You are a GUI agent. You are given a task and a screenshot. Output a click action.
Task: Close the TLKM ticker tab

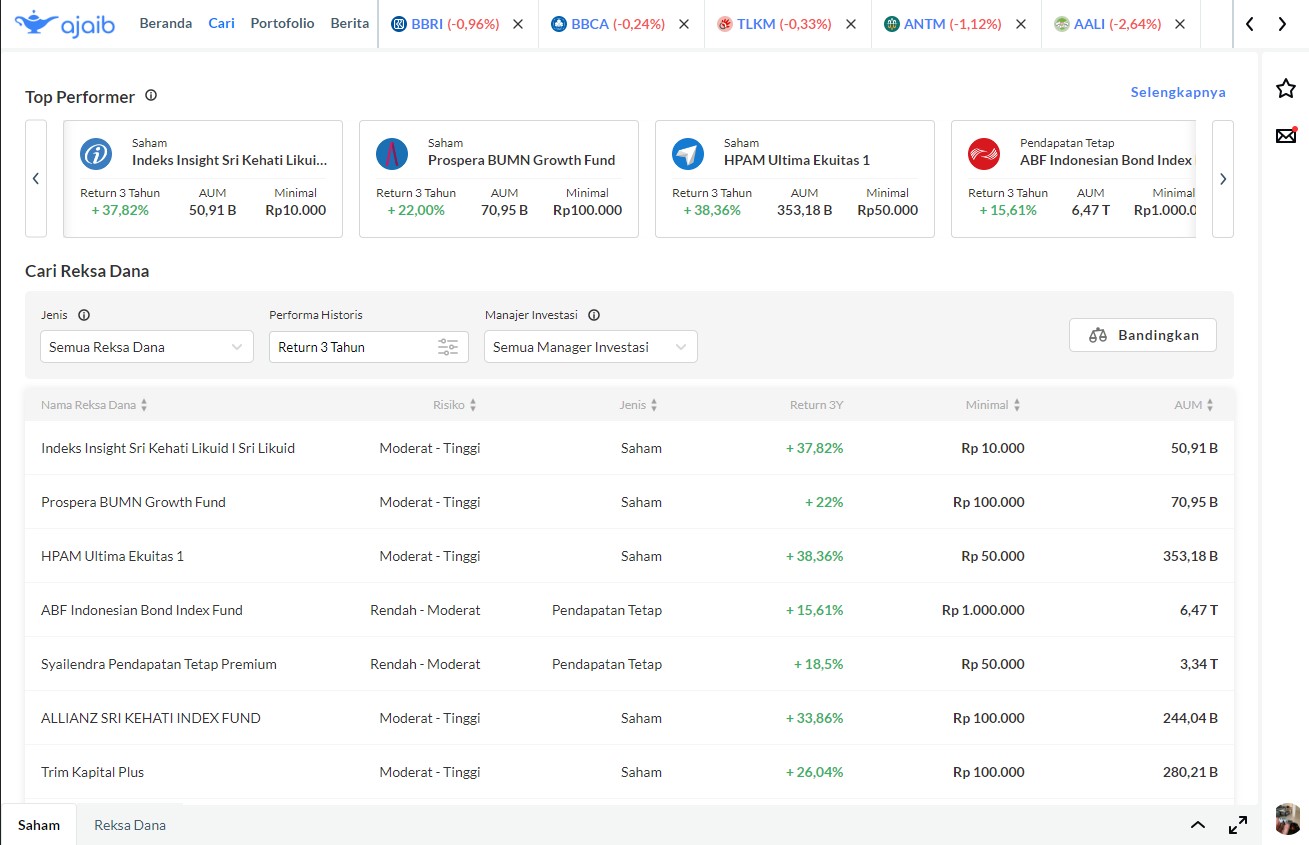pyautogui.click(x=850, y=24)
